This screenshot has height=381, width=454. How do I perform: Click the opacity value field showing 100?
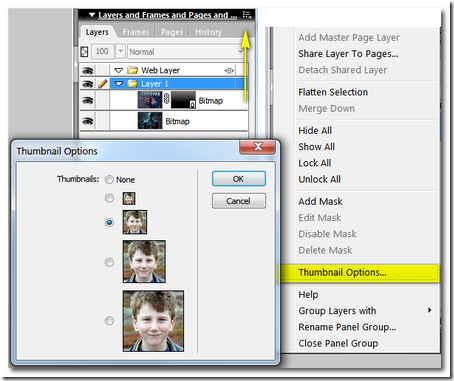[102, 52]
